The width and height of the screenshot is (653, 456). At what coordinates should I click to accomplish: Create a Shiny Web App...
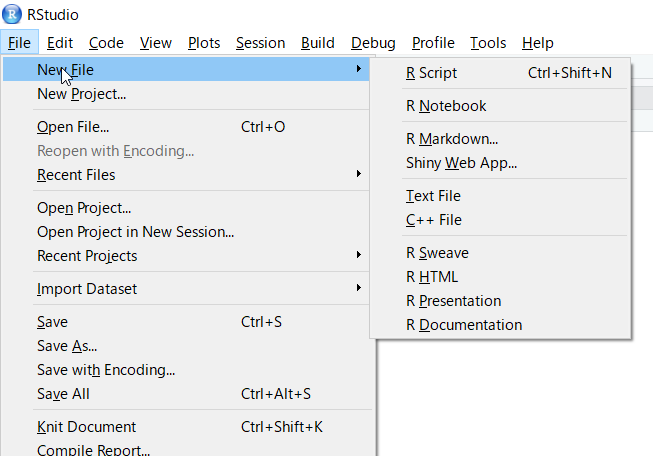[500, 163]
